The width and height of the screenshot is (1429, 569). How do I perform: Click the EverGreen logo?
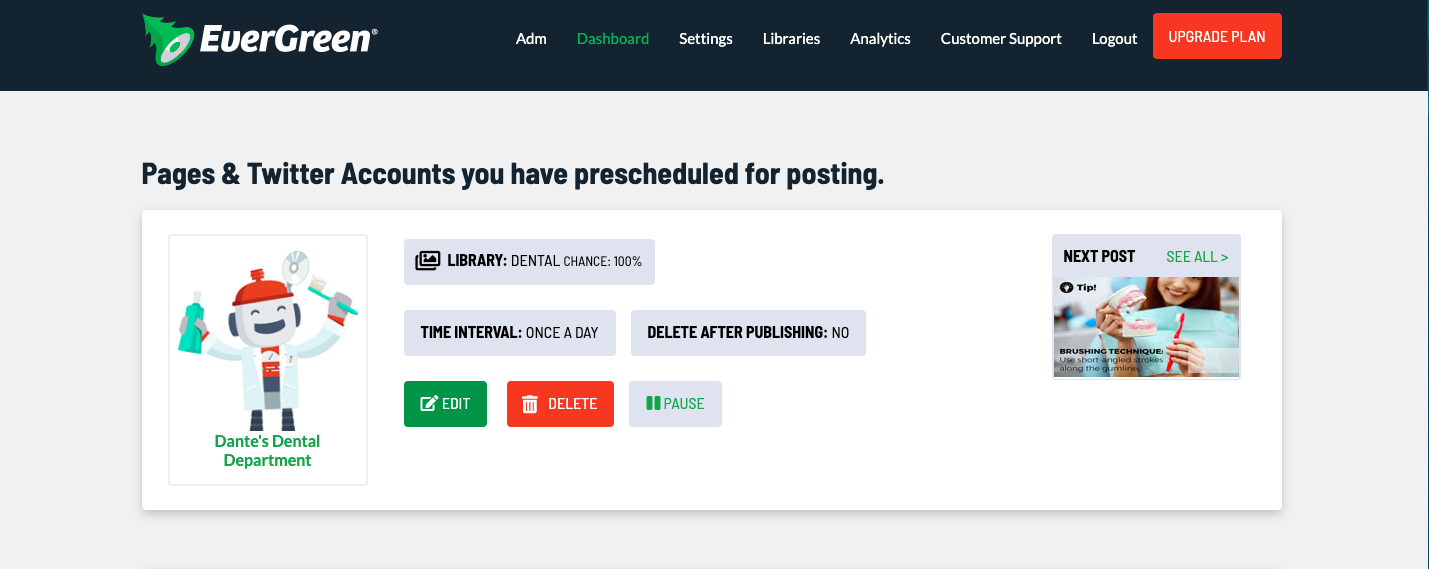(x=260, y=40)
